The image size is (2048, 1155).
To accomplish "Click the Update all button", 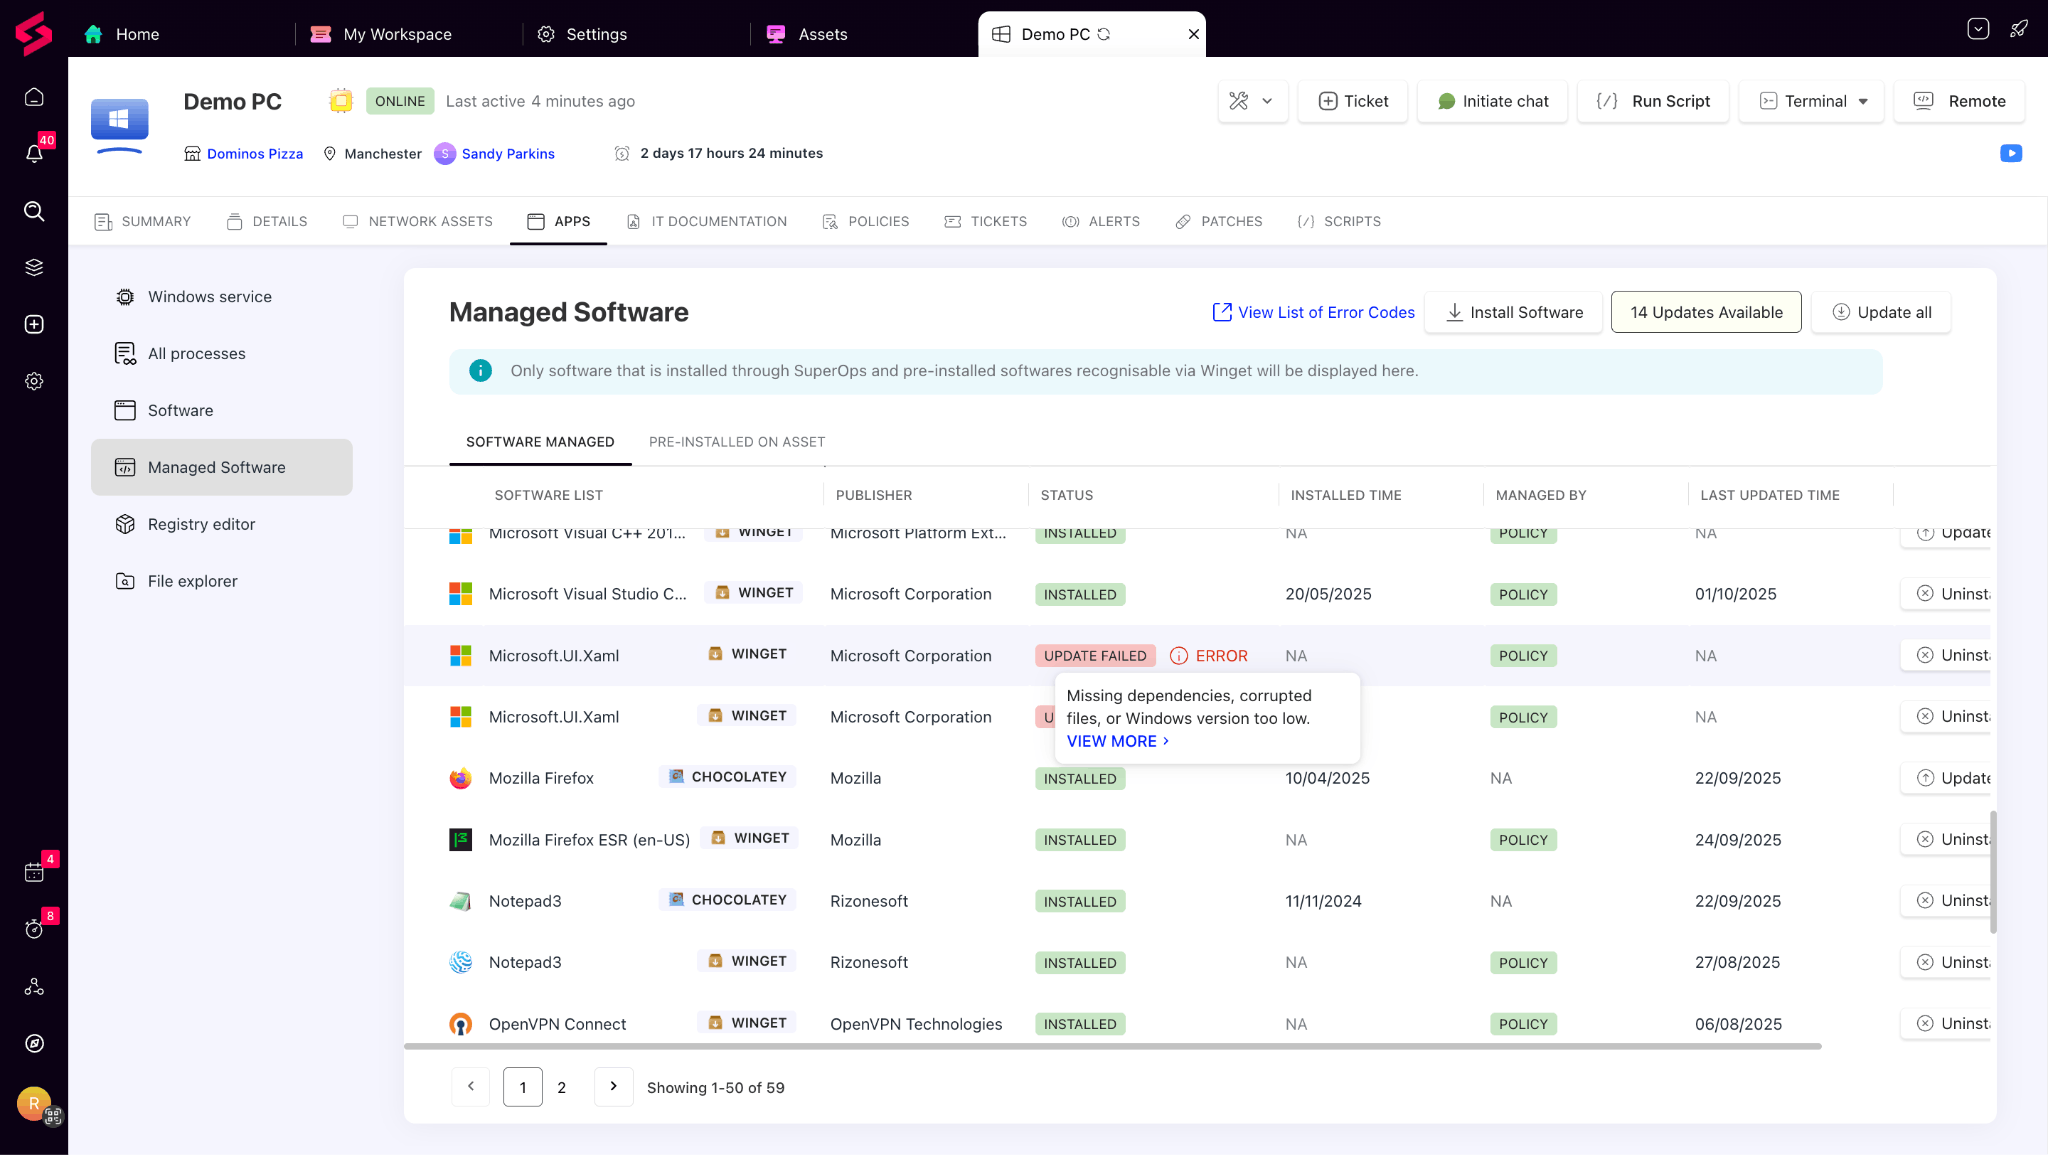I will pos(1881,312).
